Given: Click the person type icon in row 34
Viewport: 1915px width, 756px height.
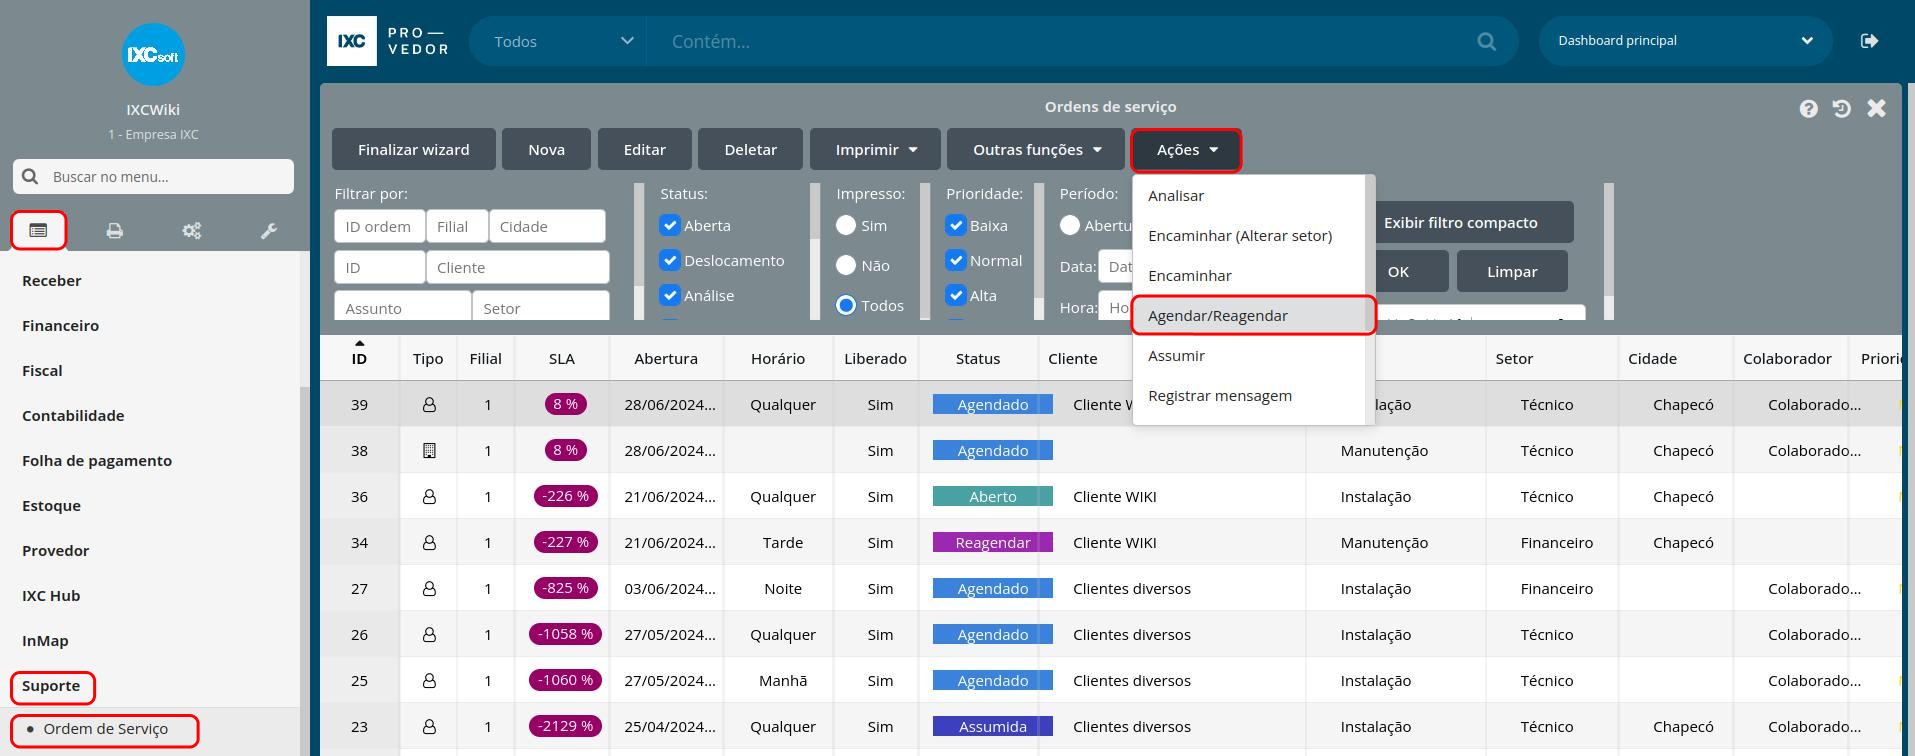Looking at the screenshot, I should [429, 543].
